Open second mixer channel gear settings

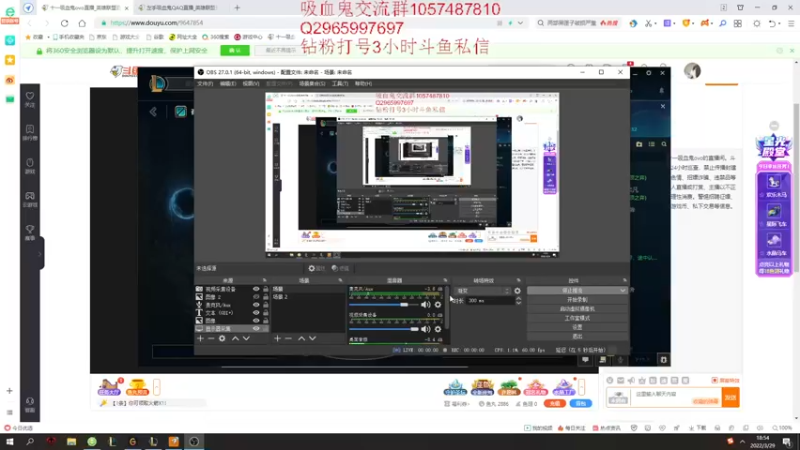[x=438, y=329]
